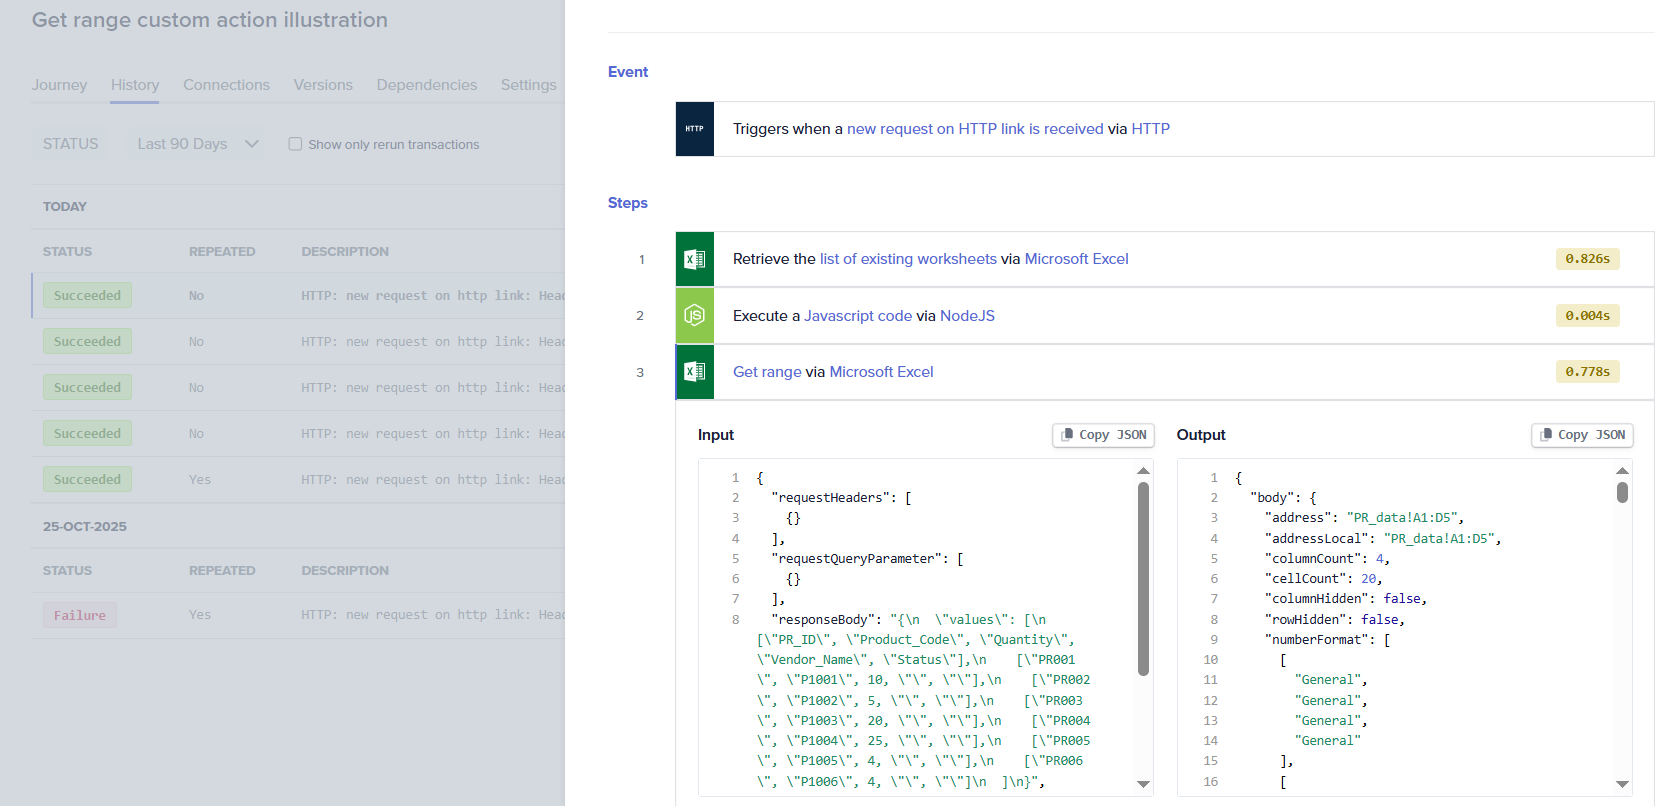This screenshot has height=806, width=1671.
Task: Click the HTTP trigger icon in Event
Action: pyautogui.click(x=695, y=129)
